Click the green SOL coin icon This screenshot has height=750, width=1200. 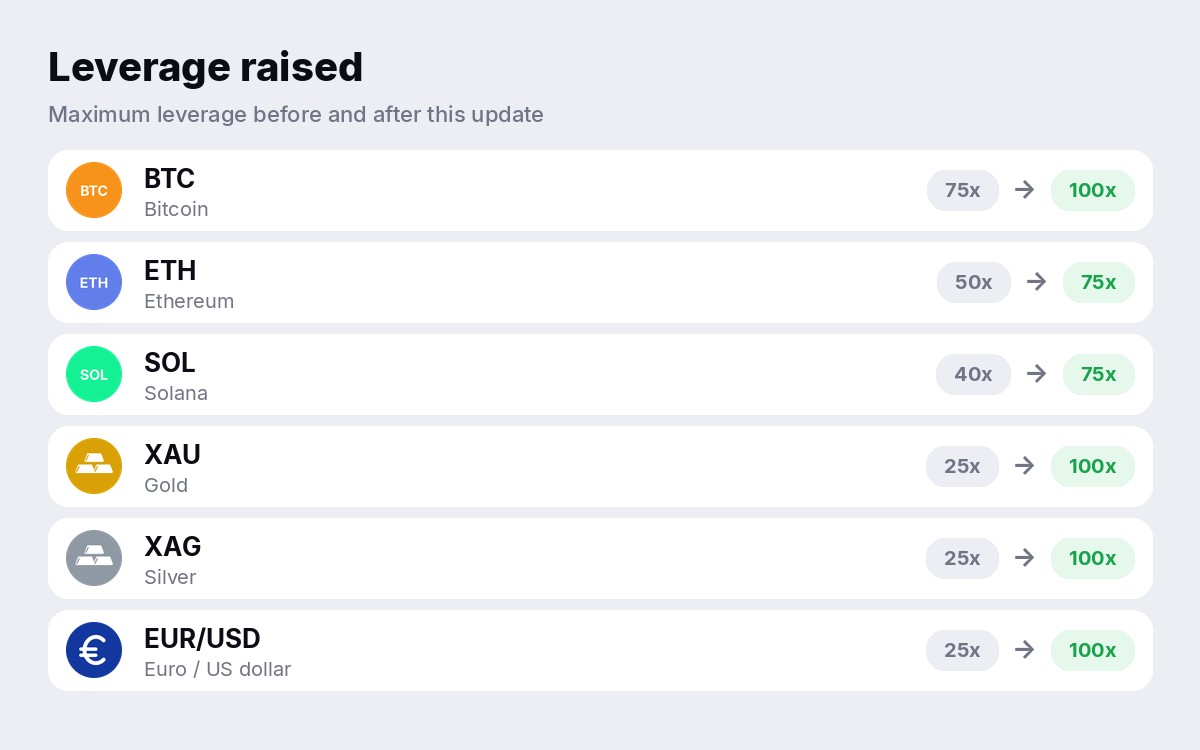click(x=94, y=374)
